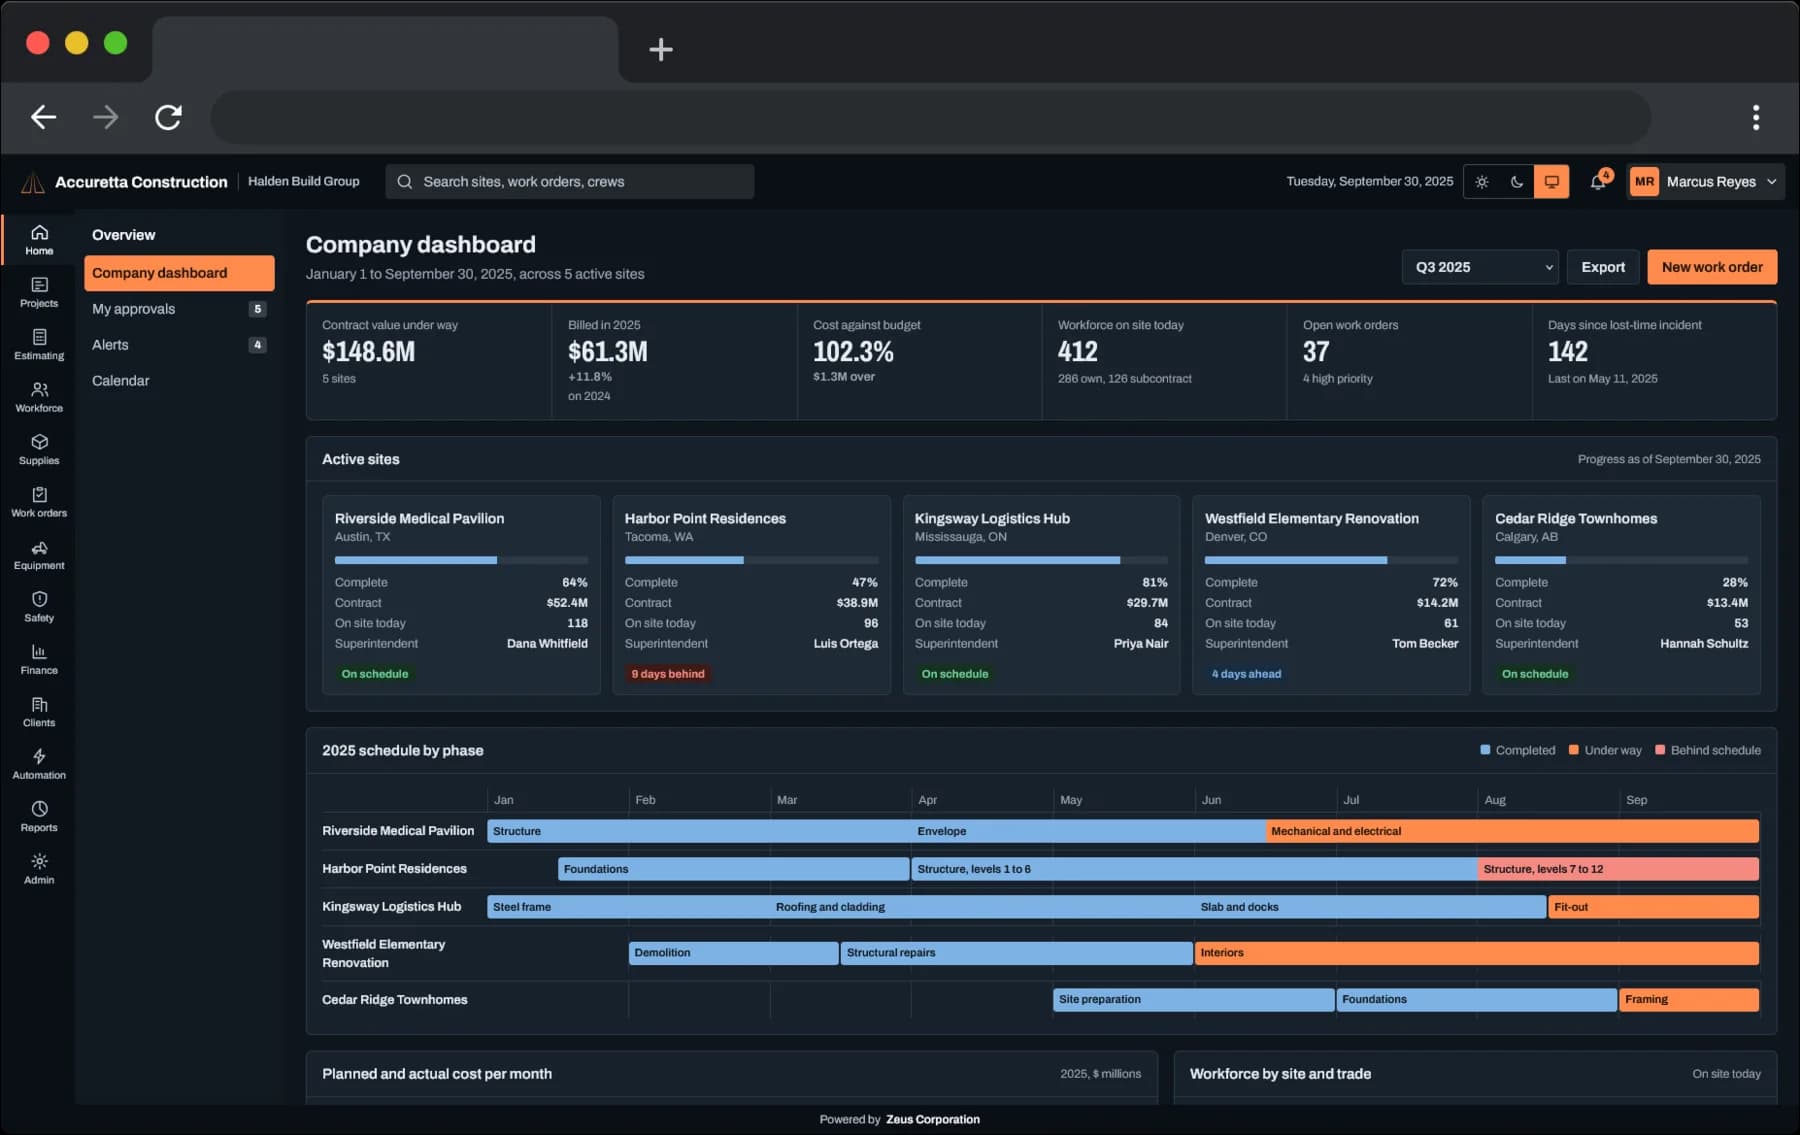Viewport: 1800px width, 1135px height.
Task: Select system theme mode
Action: [x=1552, y=182]
